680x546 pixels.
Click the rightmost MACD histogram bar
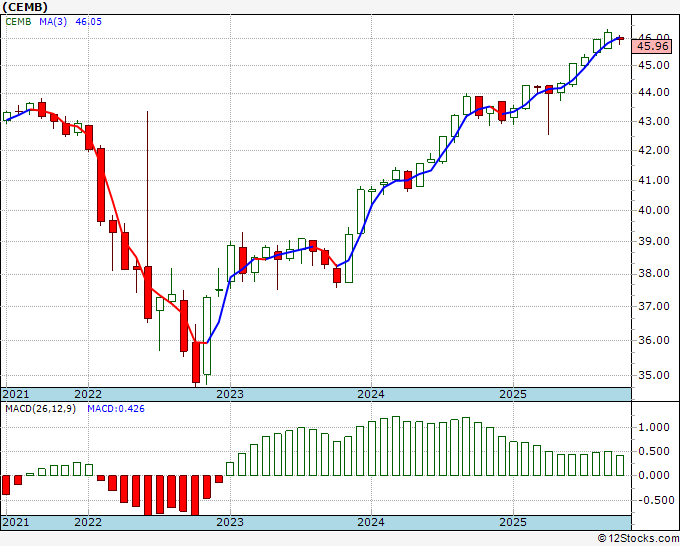tap(620, 465)
